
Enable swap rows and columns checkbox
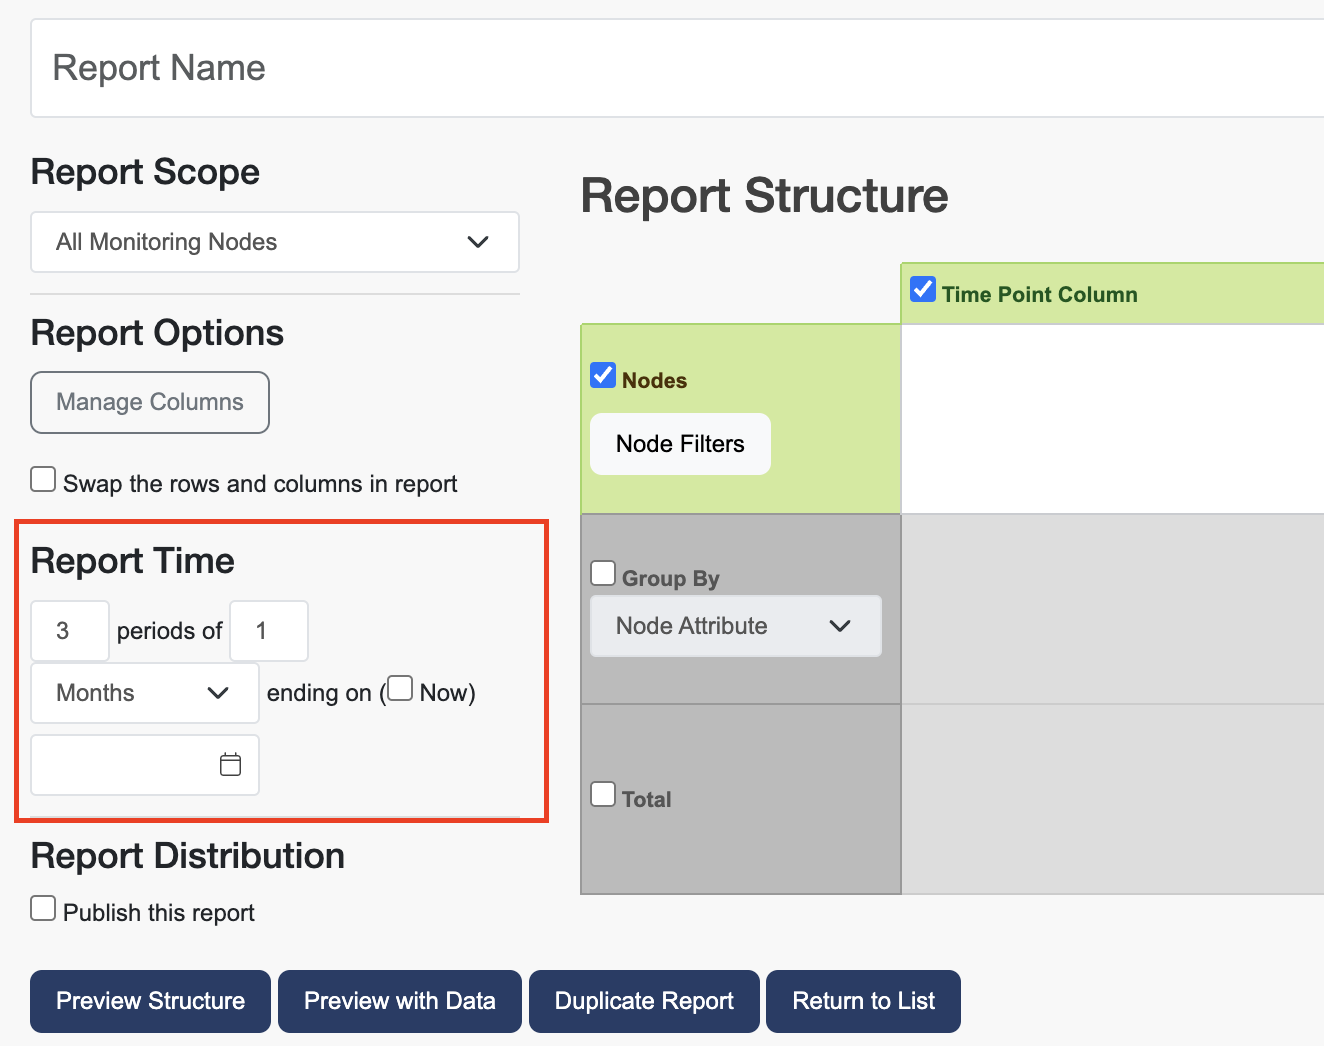click(x=43, y=480)
